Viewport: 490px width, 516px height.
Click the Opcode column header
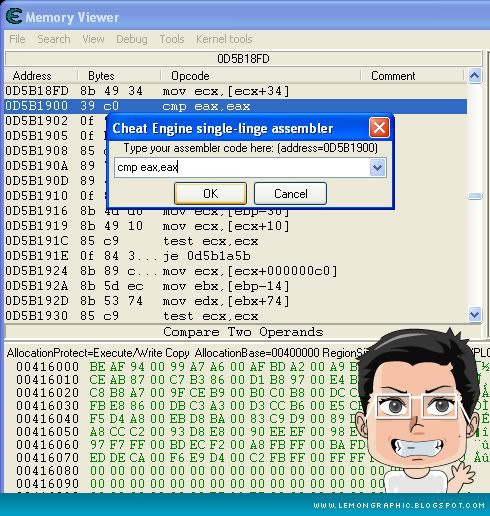tap(190, 76)
